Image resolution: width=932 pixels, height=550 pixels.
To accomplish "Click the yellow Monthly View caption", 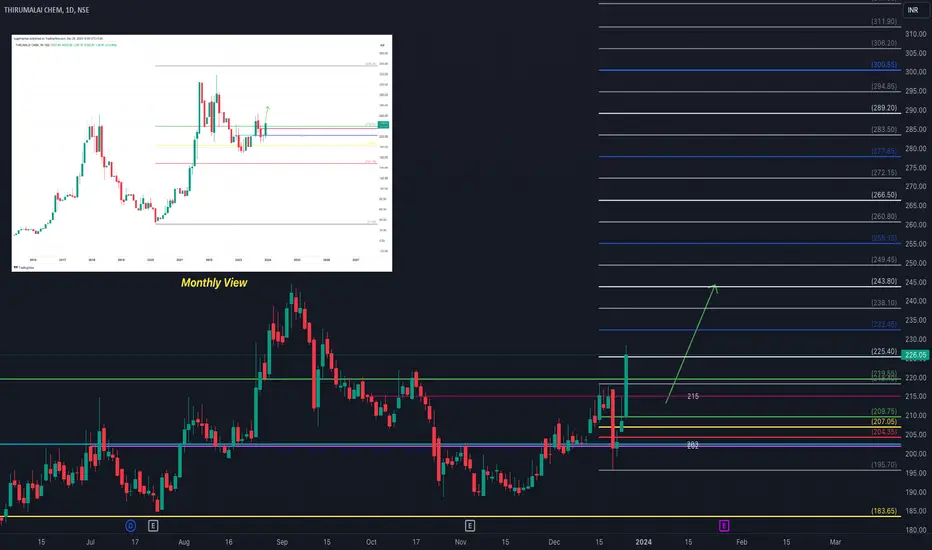I will 214,283.
